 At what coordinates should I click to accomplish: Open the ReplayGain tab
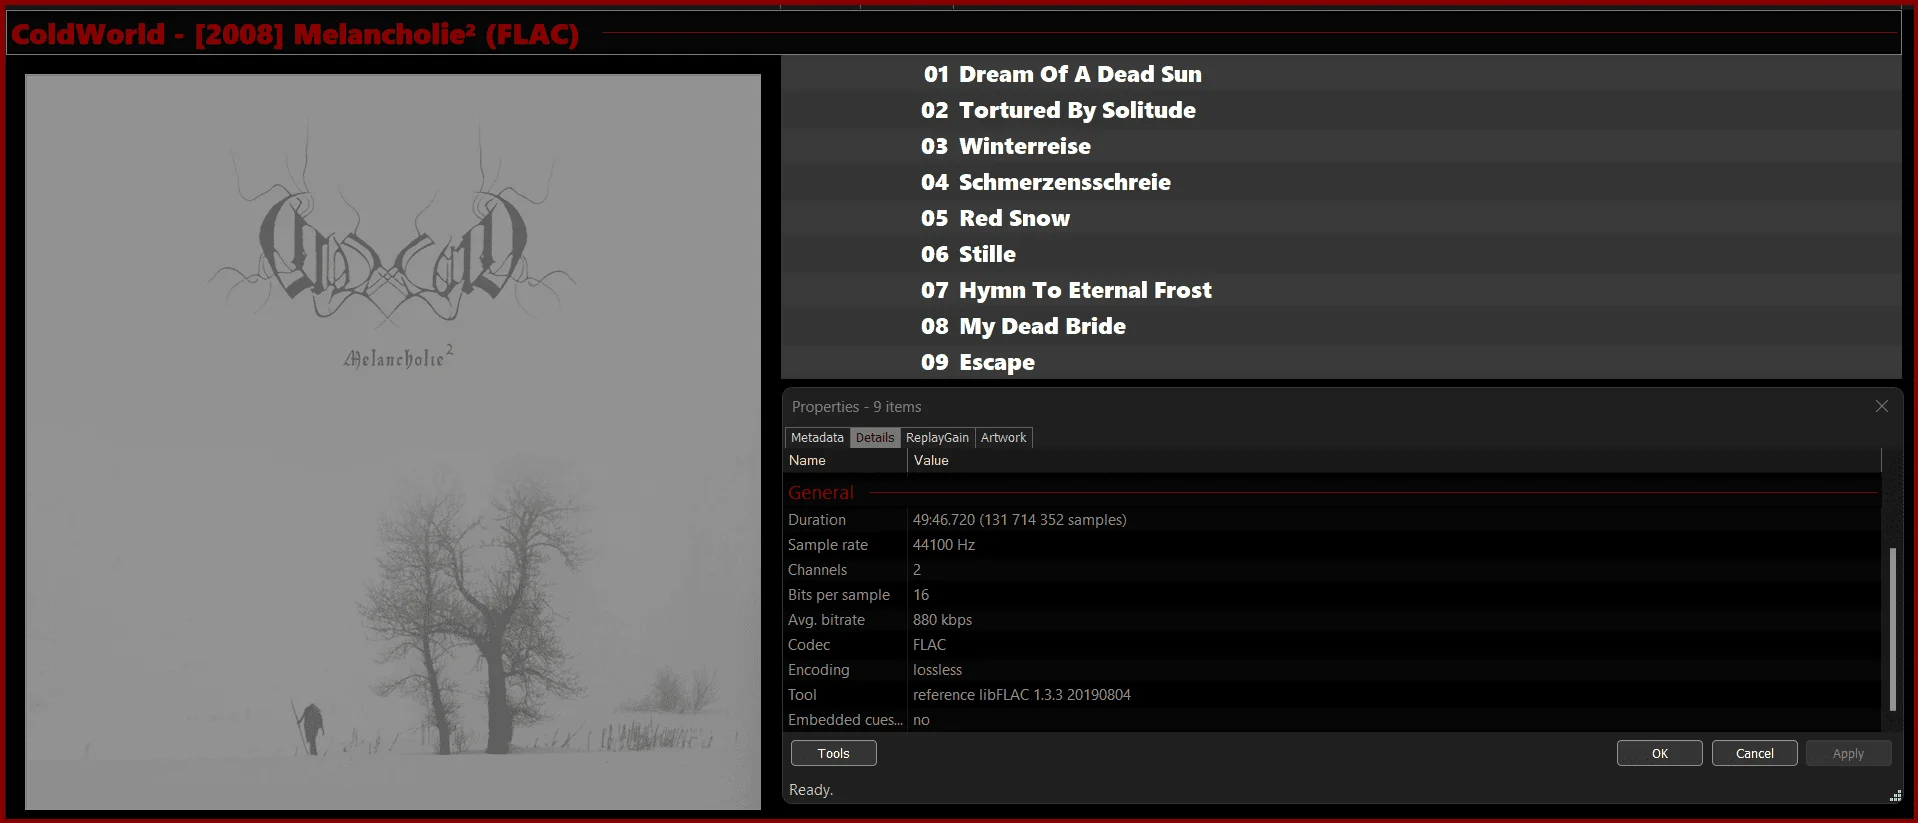click(937, 438)
